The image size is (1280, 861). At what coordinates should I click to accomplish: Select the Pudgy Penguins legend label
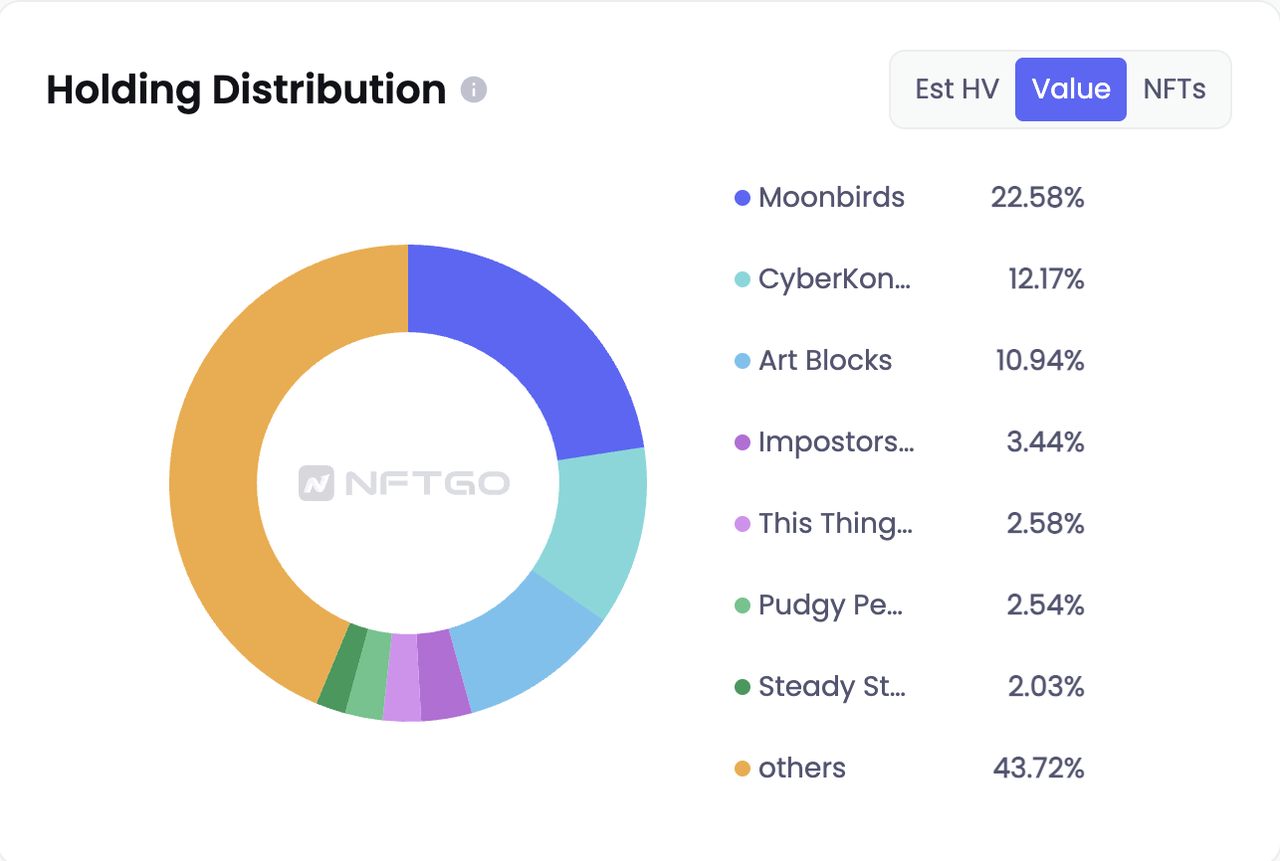(830, 605)
